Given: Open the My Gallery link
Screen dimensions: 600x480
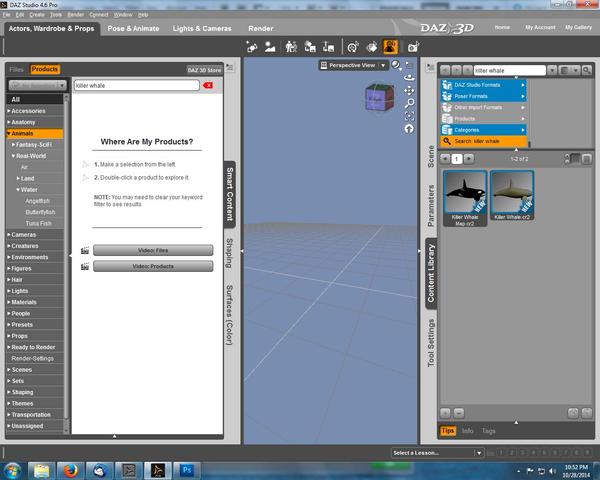Looking at the screenshot, I should (579, 28).
